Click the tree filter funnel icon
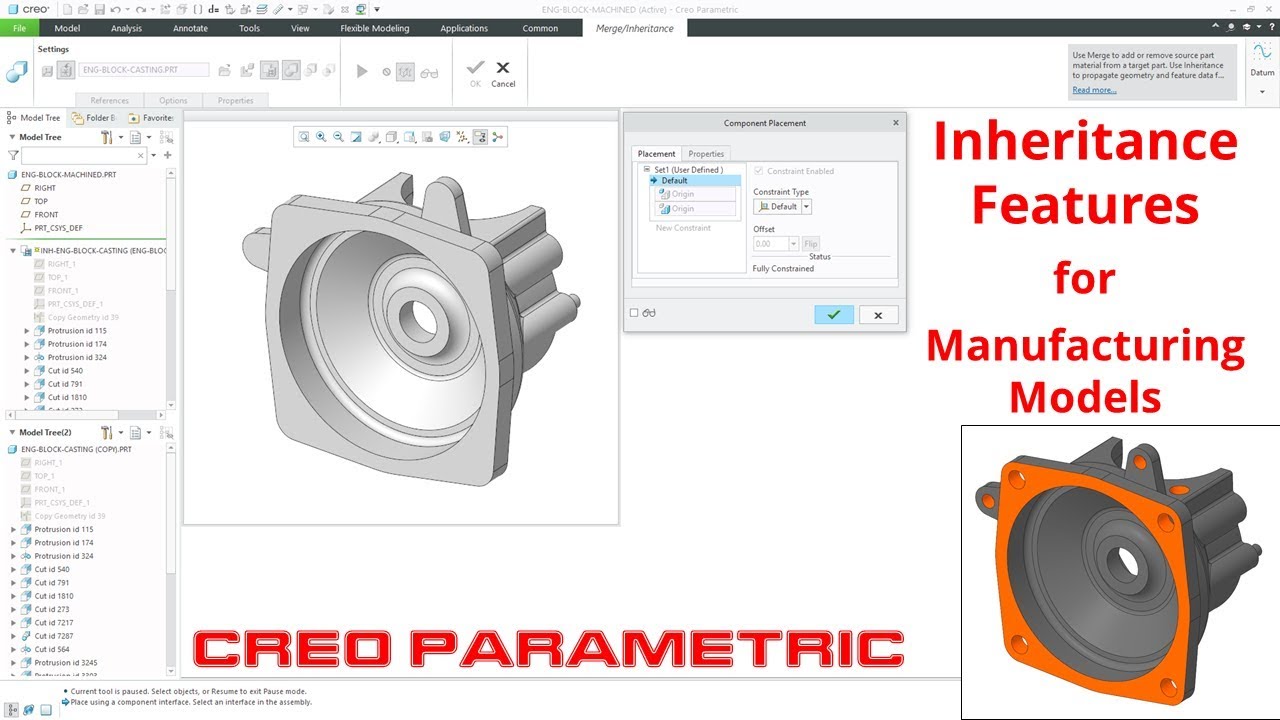Viewport: 1280px width, 720px height. 13,155
